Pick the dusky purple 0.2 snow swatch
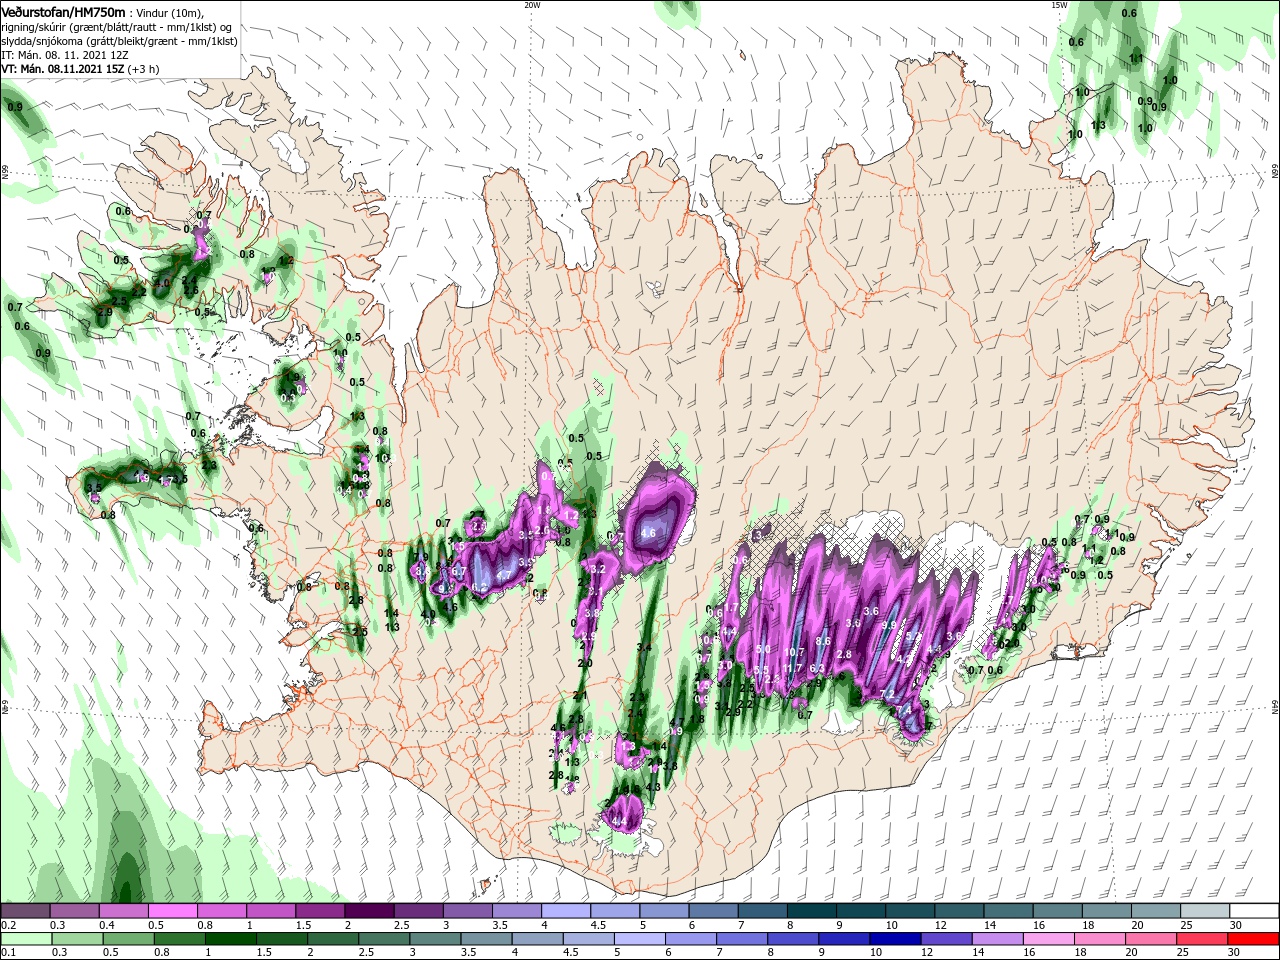The image size is (1280, 960). point(24,911)
